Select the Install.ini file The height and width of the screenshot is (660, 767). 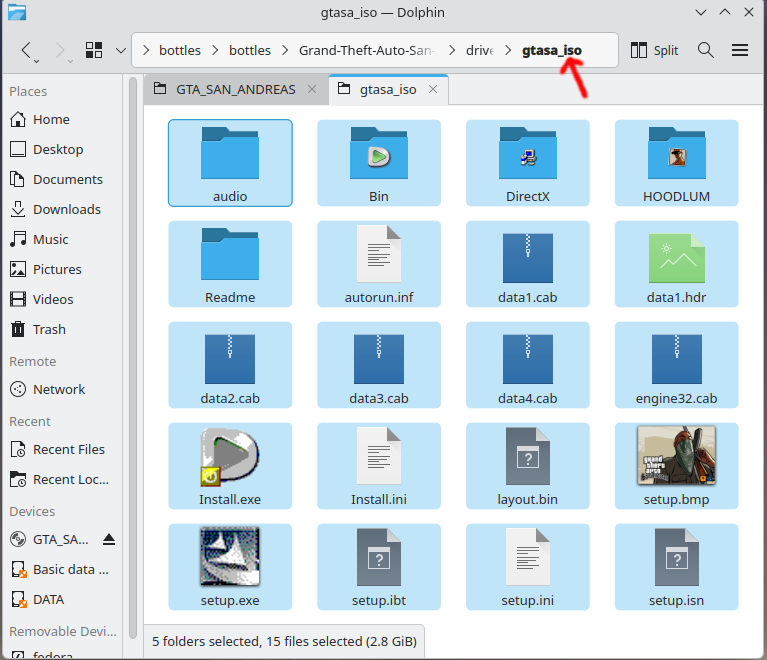pos(379,466)
